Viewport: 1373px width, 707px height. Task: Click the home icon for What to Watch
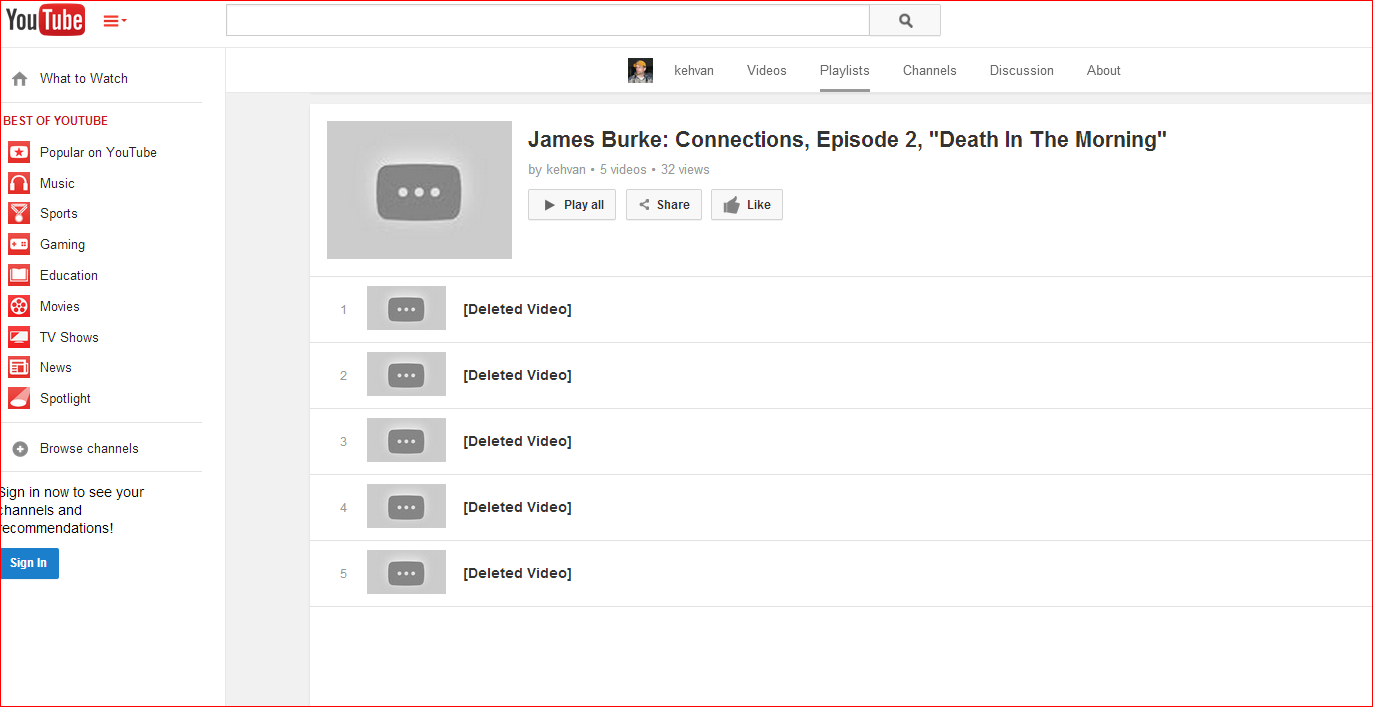(19, 79)
